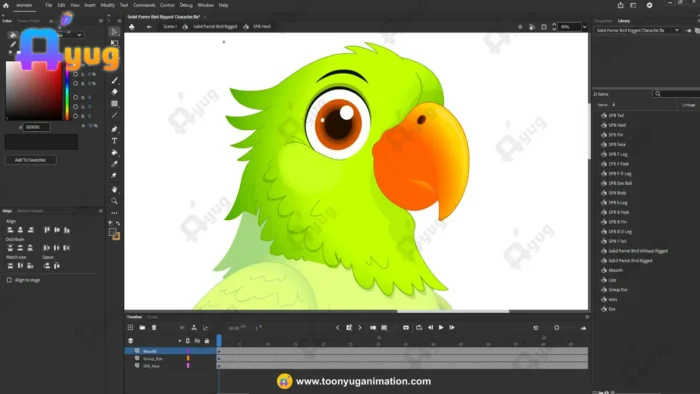Screen dimensions: 700x394
Task: Select the Eraser tool
Action: click(x=114, y=91)
